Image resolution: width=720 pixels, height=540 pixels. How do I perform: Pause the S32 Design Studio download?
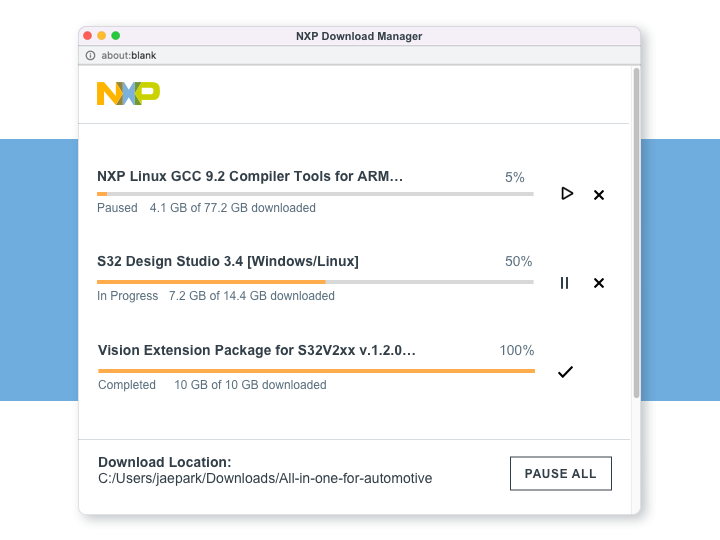pos(565,283)
